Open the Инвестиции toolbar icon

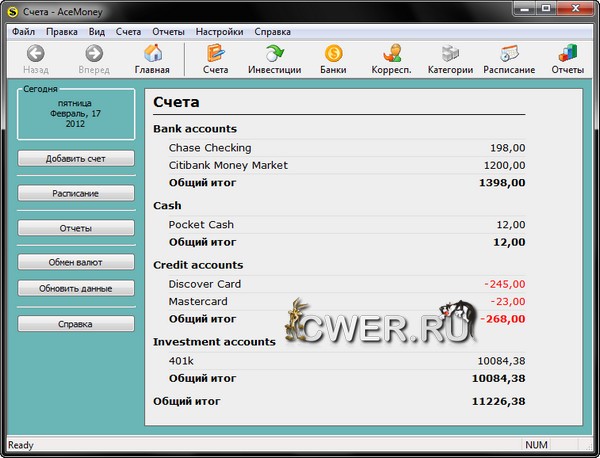[x=274, y=54]
